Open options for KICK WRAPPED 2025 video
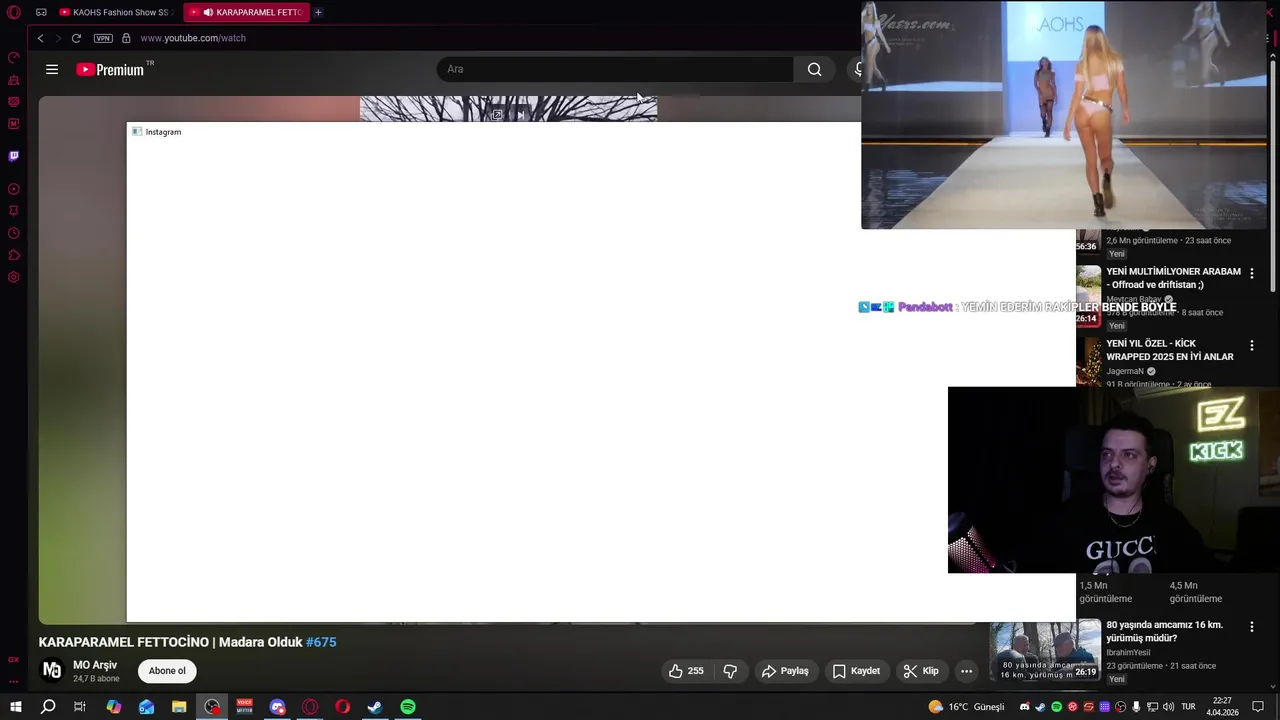This screenshot has height=720, width=1280. (x=1251, y=345)
